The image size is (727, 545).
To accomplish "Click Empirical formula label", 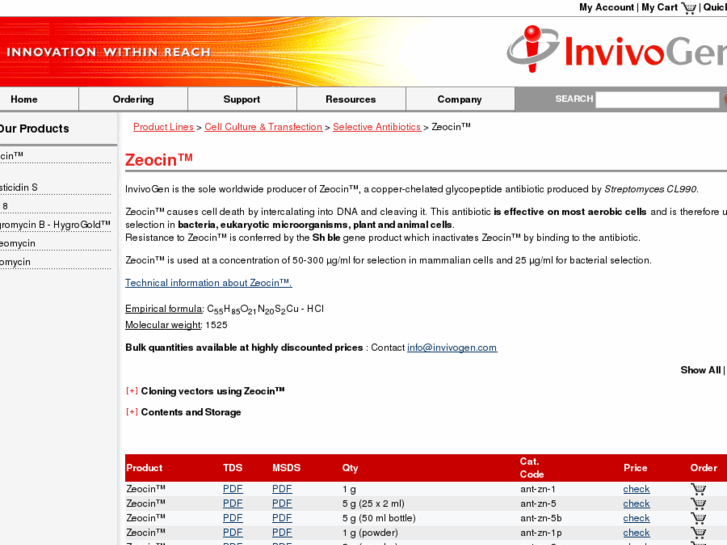I will (x=164, y=309).
